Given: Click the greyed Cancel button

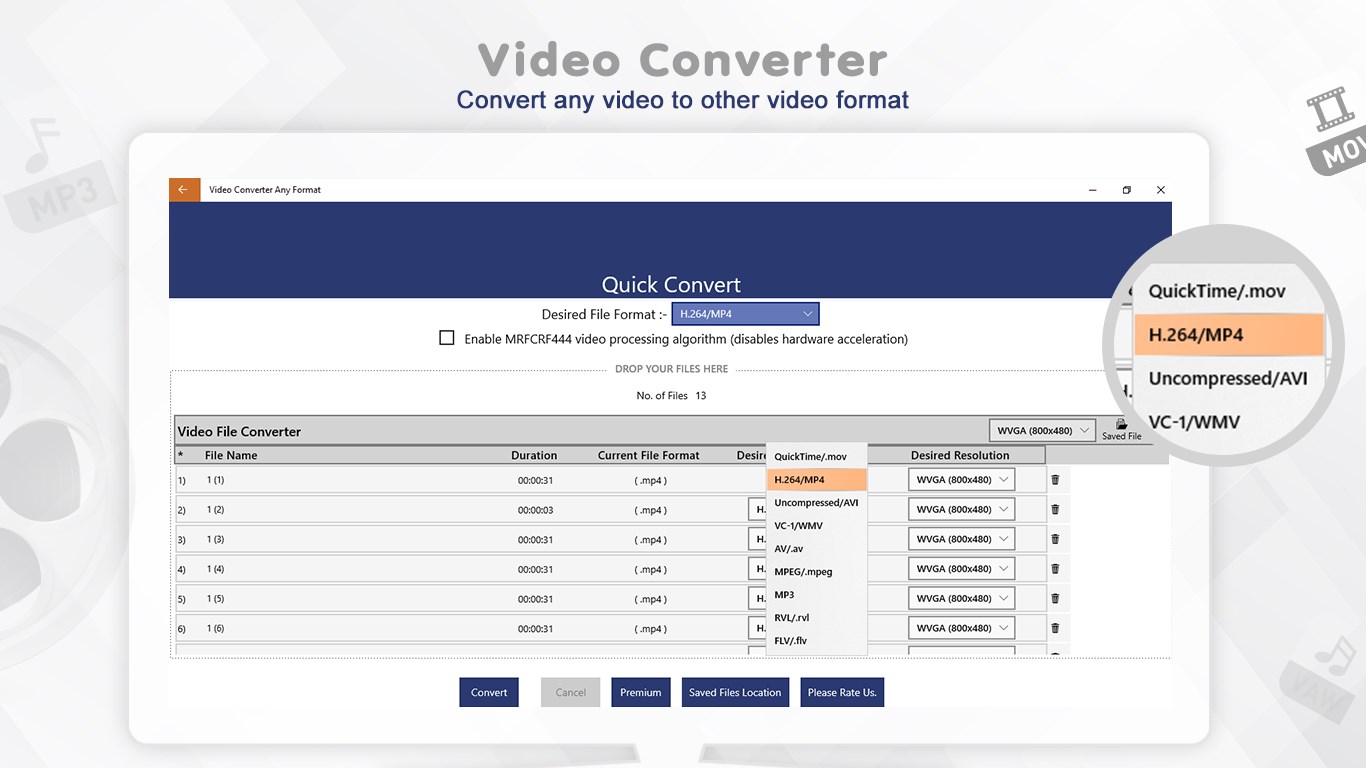Looking at the screenshot, I should (571, 692).
